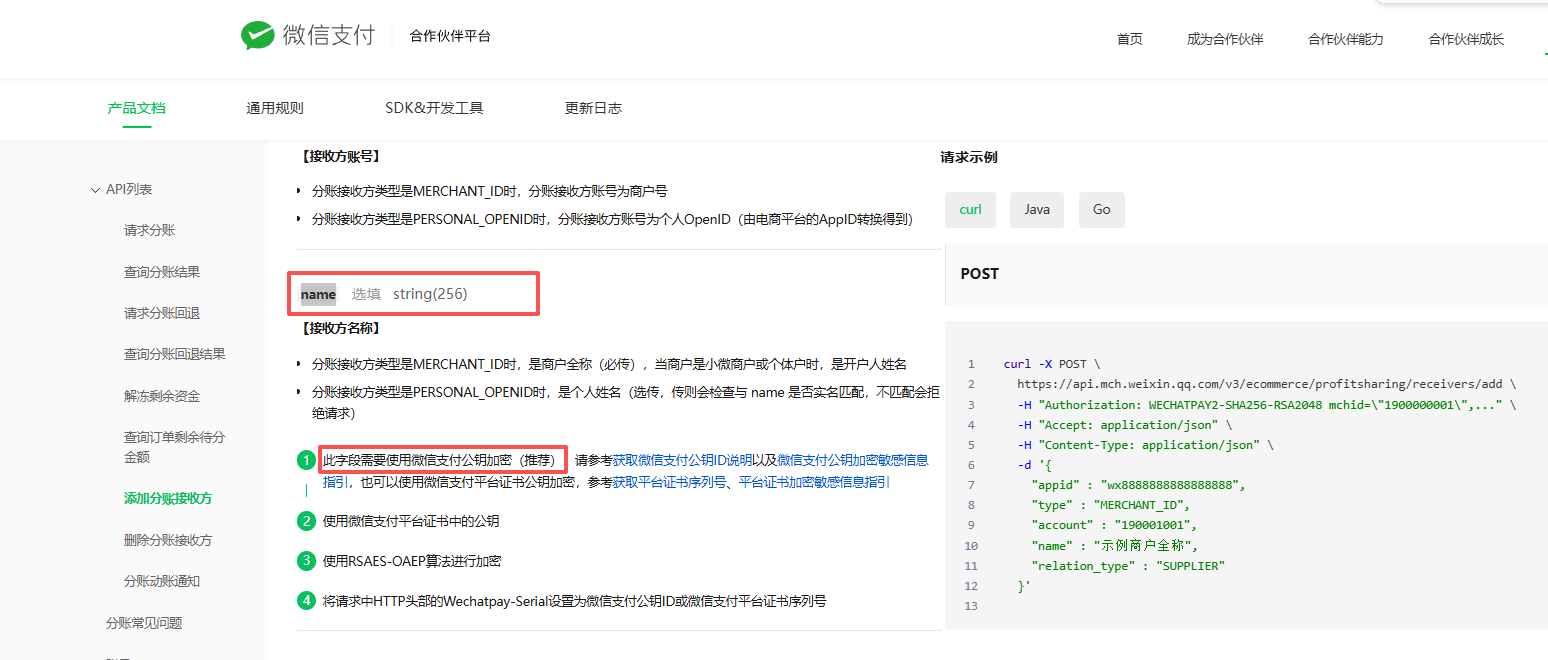Follow the 获取微信支付公钥ID说明 link
Screen dimensions: 1548x660
(682, 460)
